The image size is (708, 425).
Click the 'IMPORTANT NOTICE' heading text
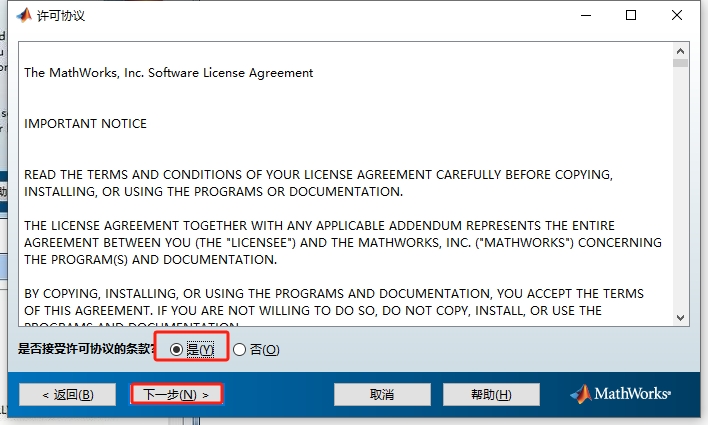point(85,124)
